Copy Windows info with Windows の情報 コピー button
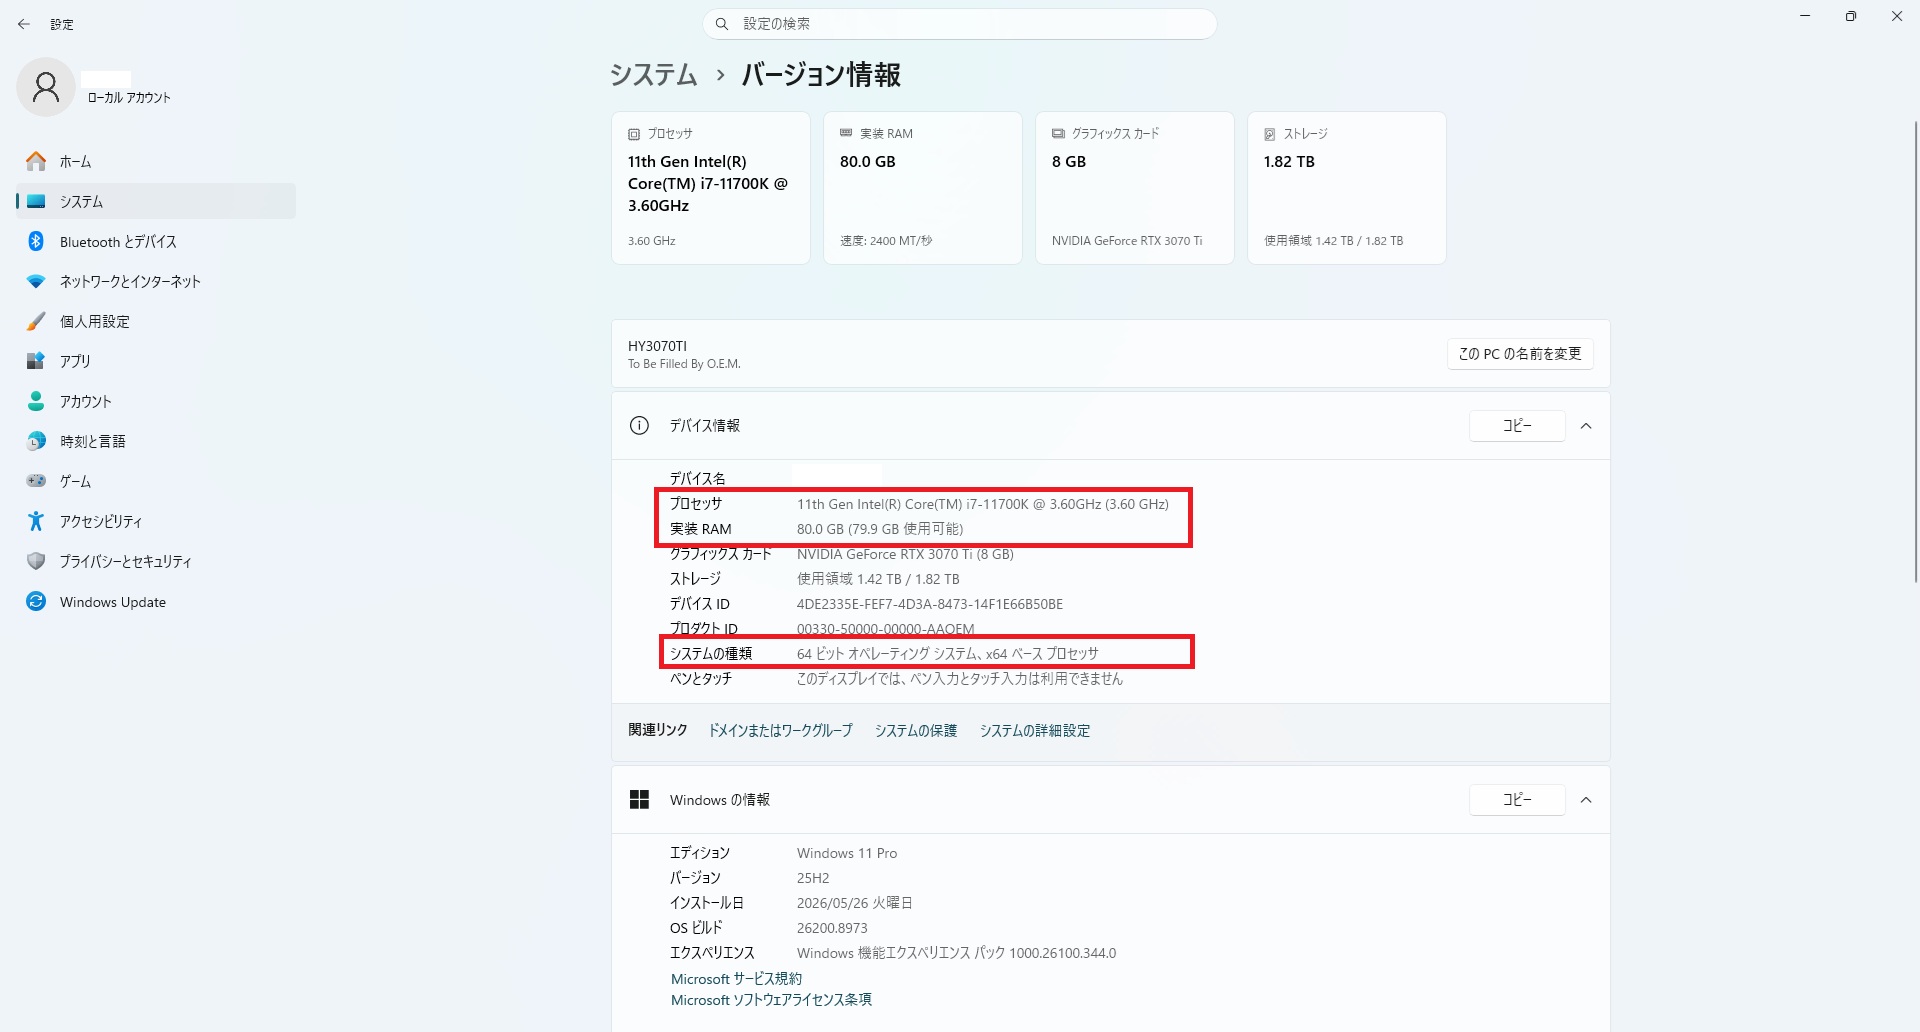The width and height of the screenshot is (1920, 1032). tap(1517, 800)
